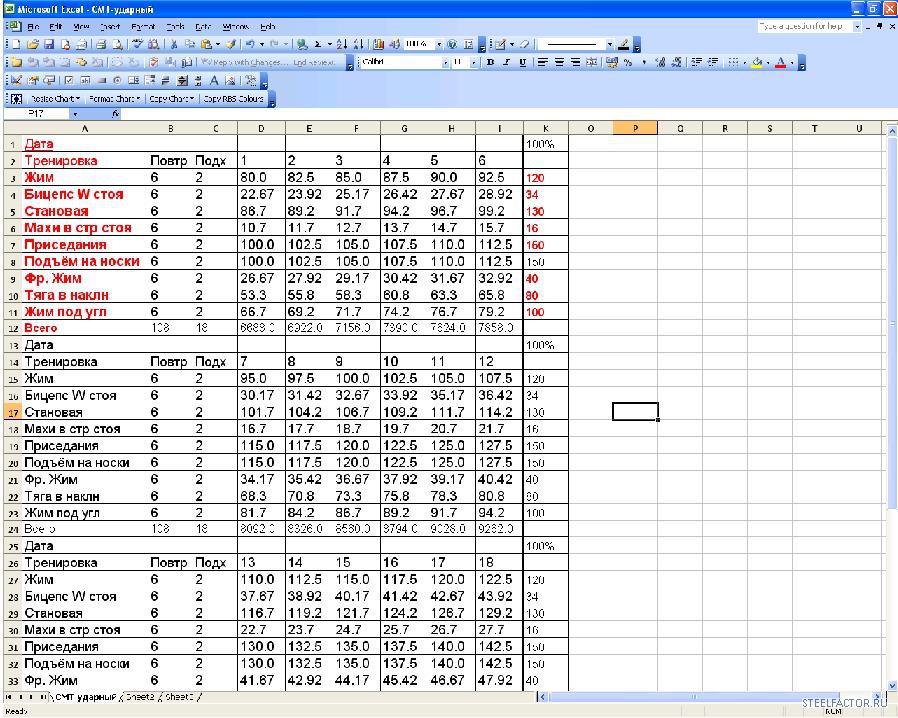Viewport: 898px width, 718px height.
Task: Open the Name Box dropdown arrow
Action: point(74,114)
